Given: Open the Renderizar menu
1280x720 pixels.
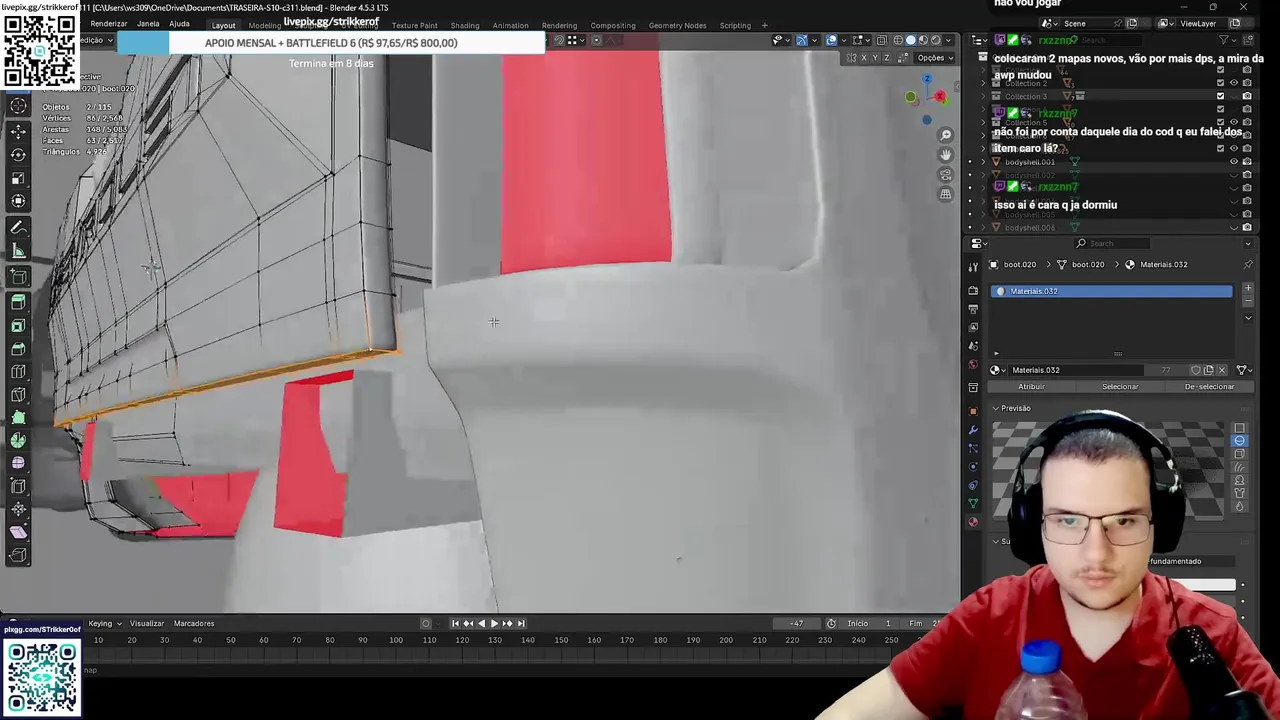Looking at the screenshot, I should pyautogui.click(x=108, y=24).
